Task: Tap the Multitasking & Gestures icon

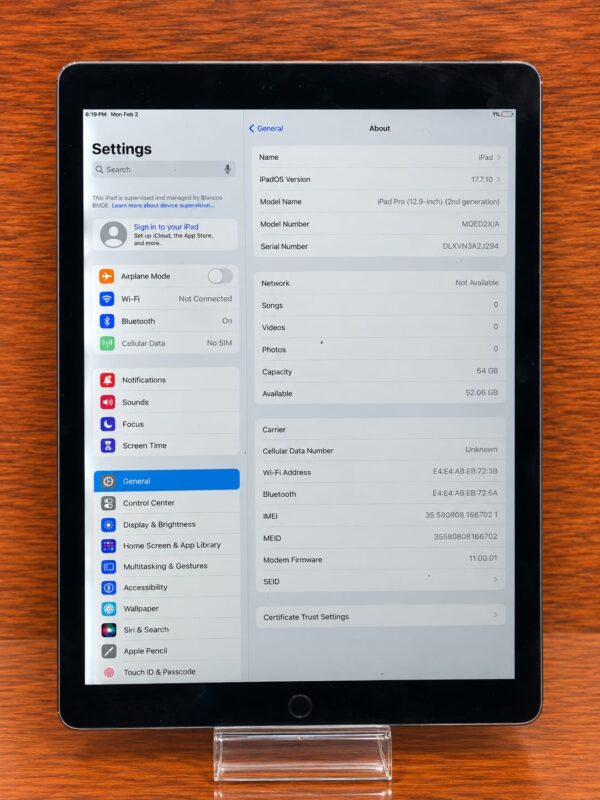Action: tap(109, 567)
